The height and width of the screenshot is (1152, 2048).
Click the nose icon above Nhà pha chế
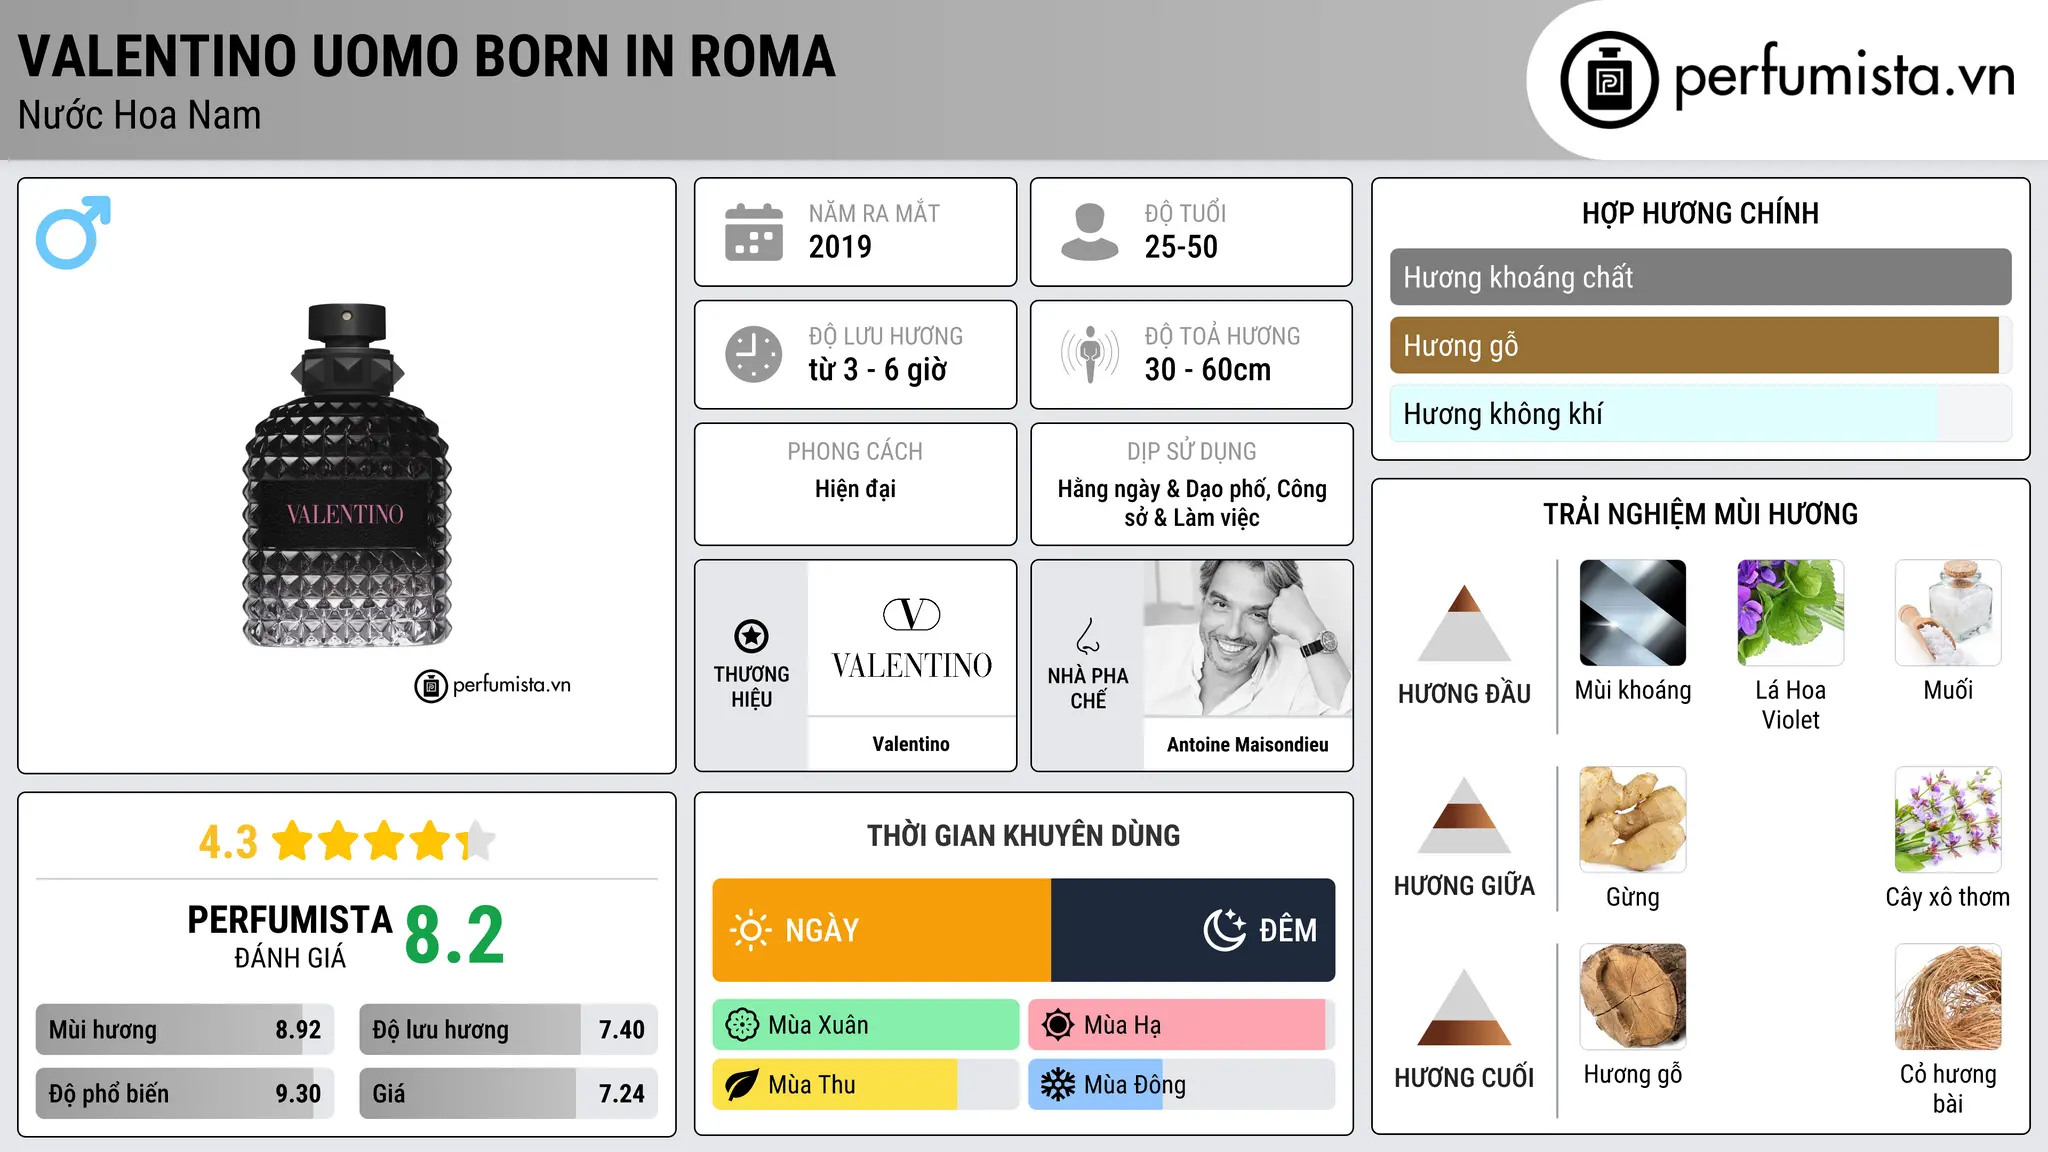point(1088,635)
